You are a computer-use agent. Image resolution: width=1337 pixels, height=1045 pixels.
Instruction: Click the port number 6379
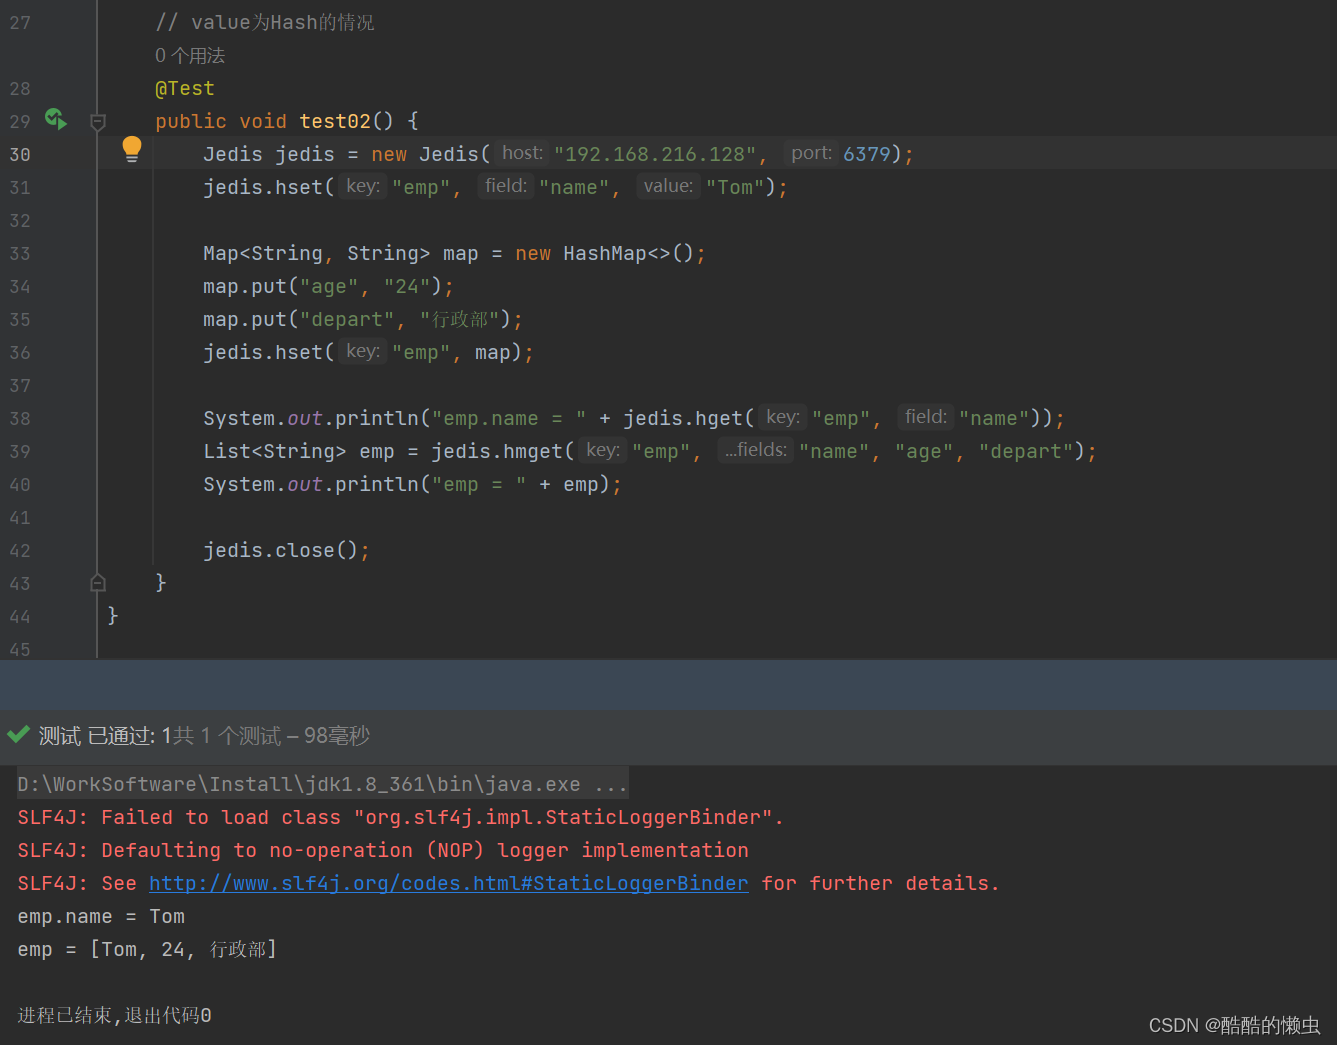(x=866, y=154)
